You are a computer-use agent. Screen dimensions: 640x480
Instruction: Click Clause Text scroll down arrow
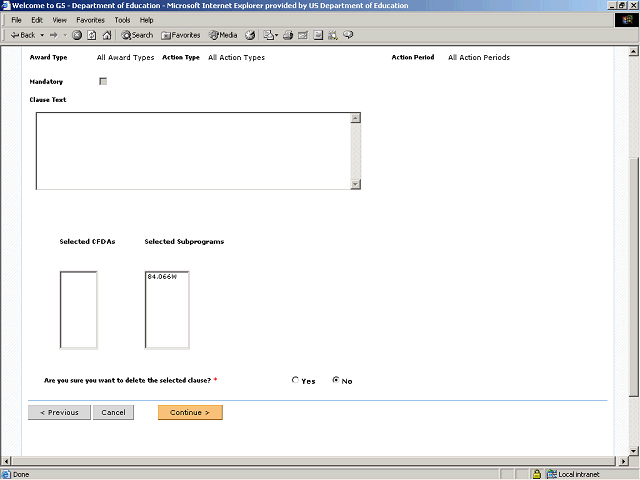tap(356, 184)
